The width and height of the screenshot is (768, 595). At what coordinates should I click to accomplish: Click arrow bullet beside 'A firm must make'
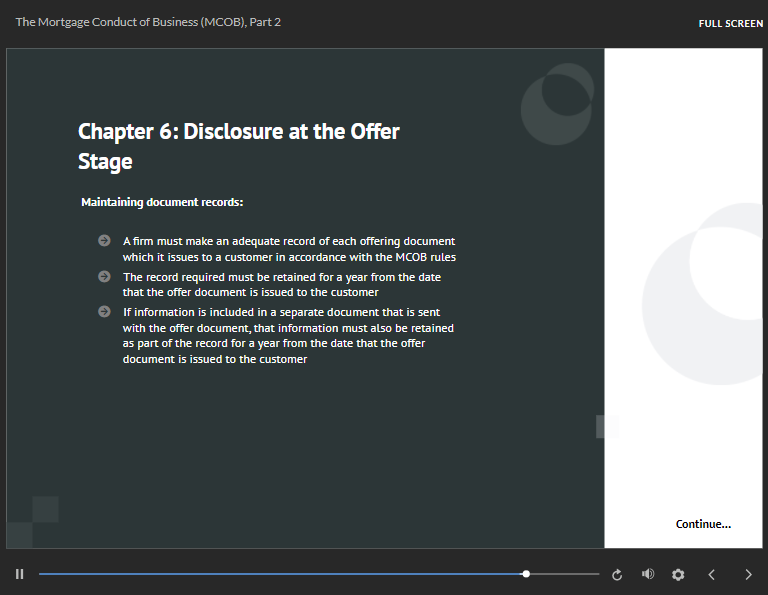coord(104,240)
